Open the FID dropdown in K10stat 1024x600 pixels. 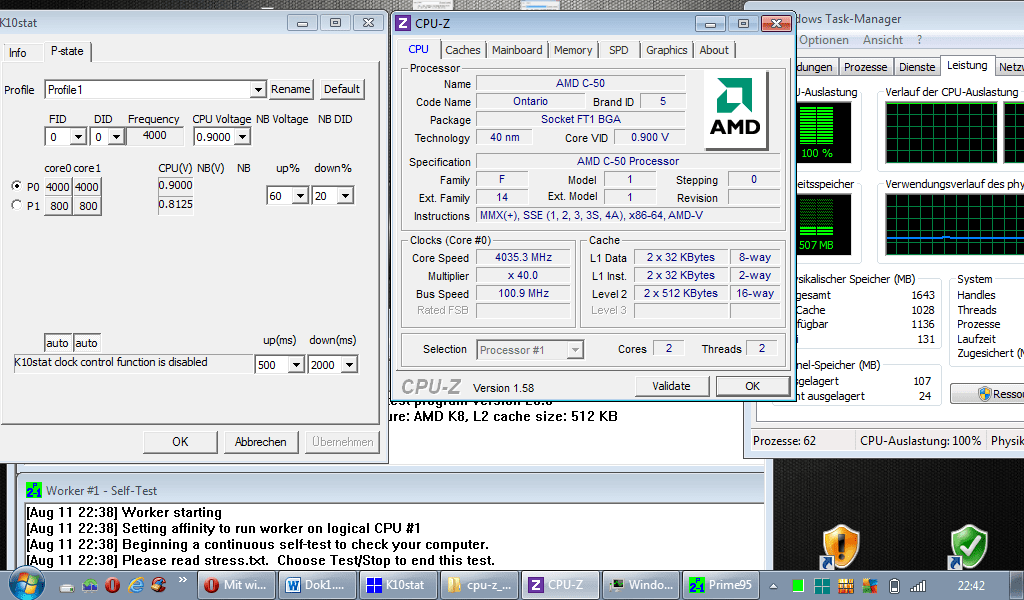[x=78, y=136]
